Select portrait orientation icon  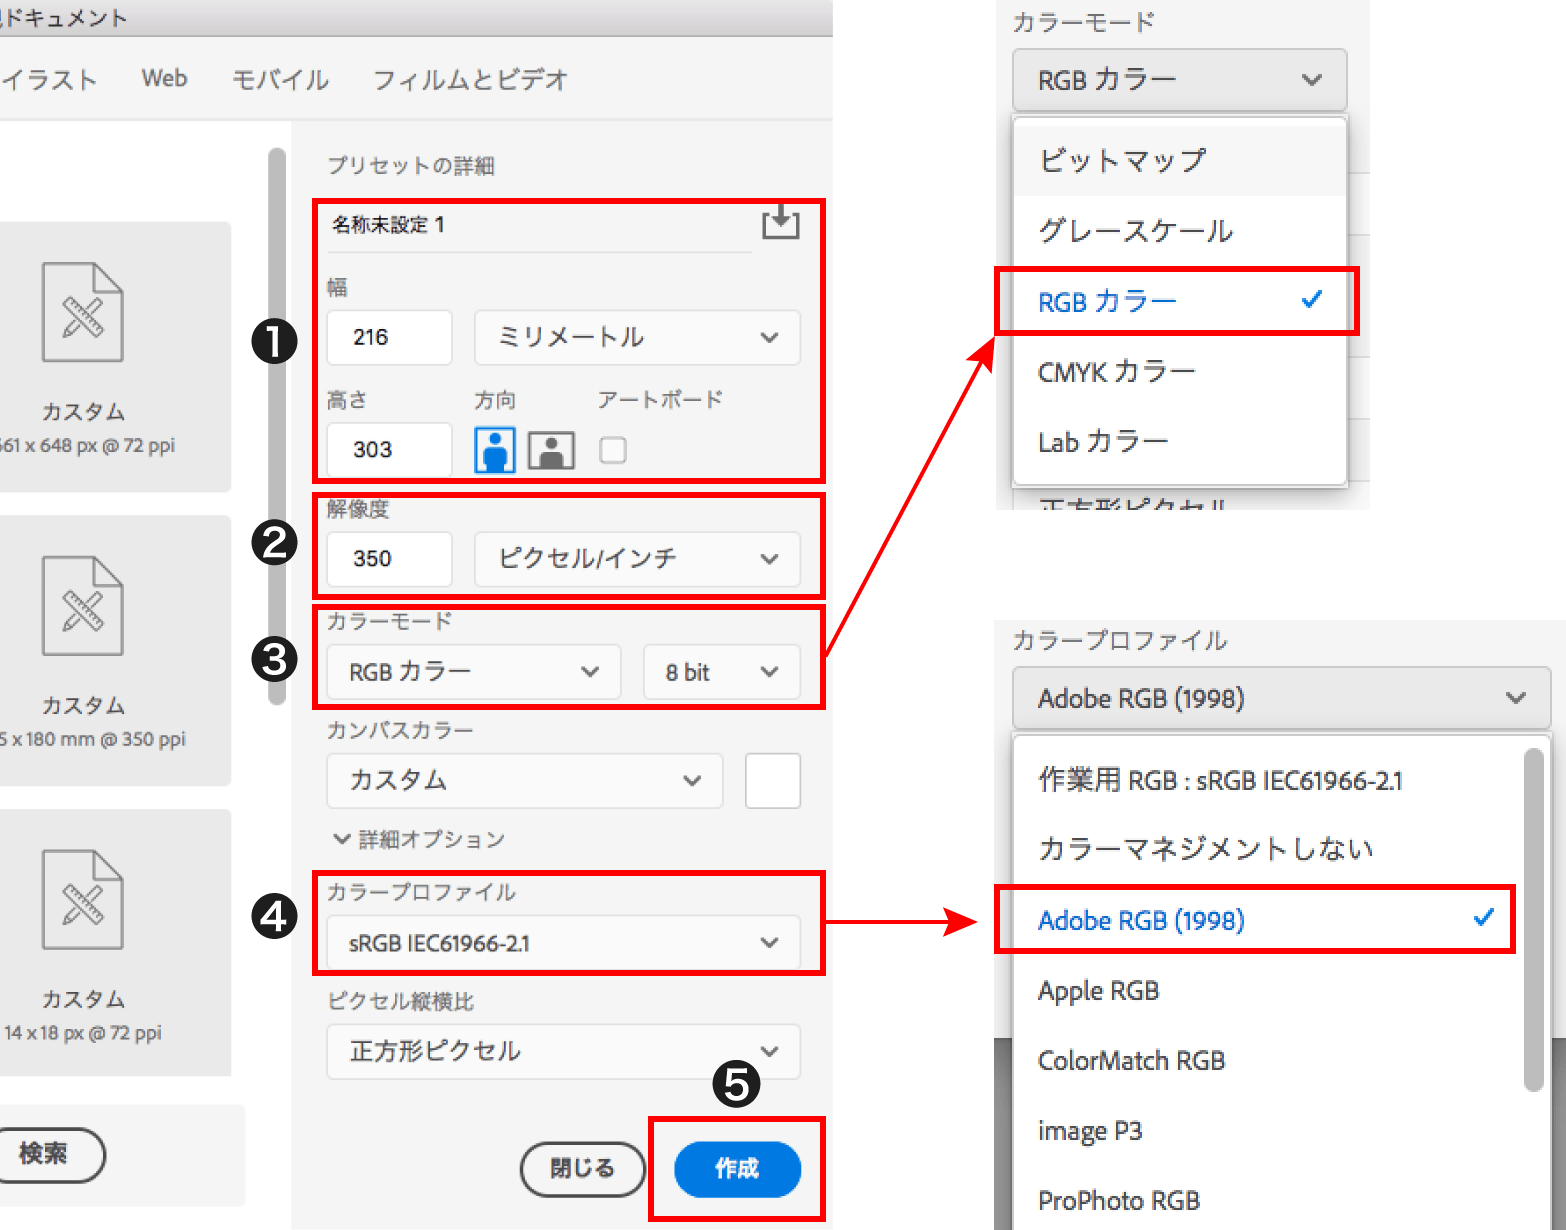point(494,450)
